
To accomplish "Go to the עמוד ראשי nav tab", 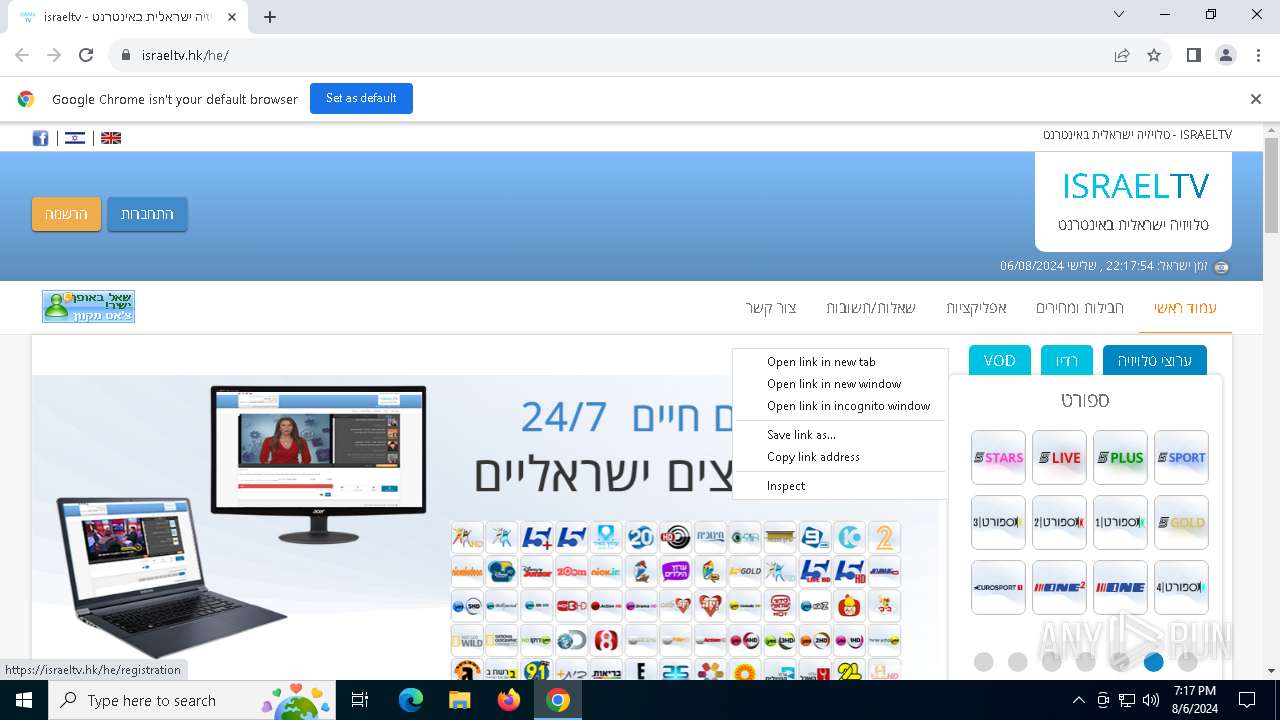I will [1185, 308].
